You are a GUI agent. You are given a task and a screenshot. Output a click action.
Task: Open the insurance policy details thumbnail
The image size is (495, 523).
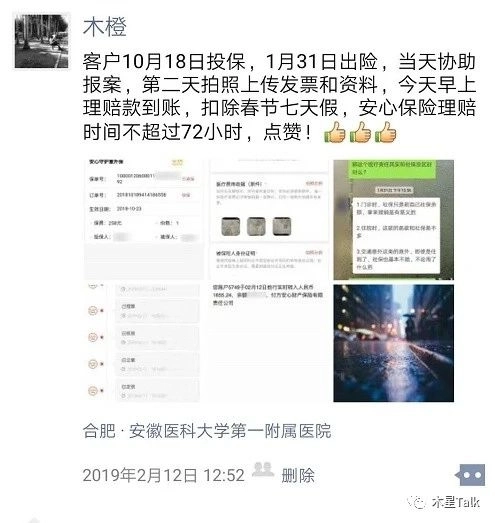coord(144,219)
